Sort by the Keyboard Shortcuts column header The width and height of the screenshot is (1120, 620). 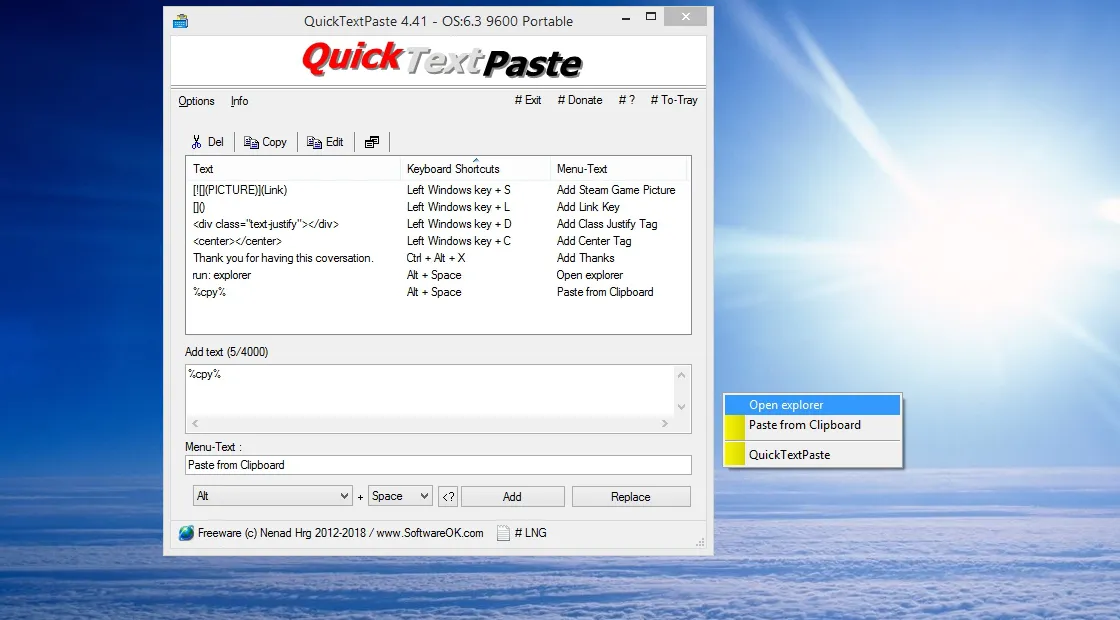(x=475, y=169)
